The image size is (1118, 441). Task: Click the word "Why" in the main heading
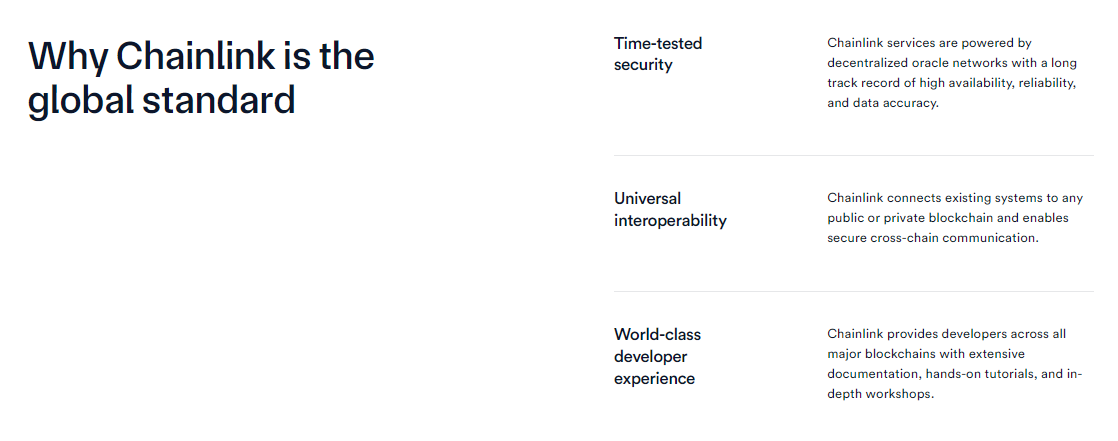tap(67, 56)
